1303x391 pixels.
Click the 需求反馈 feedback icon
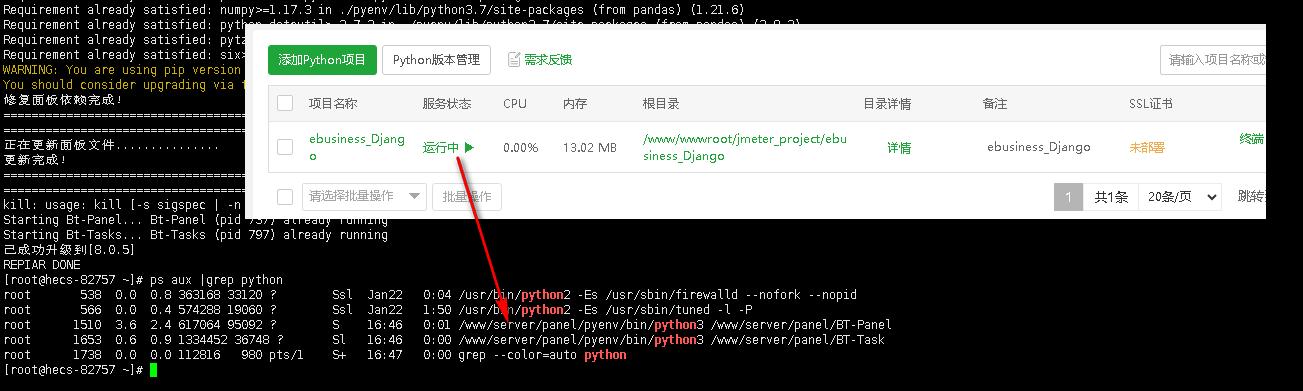514,60
